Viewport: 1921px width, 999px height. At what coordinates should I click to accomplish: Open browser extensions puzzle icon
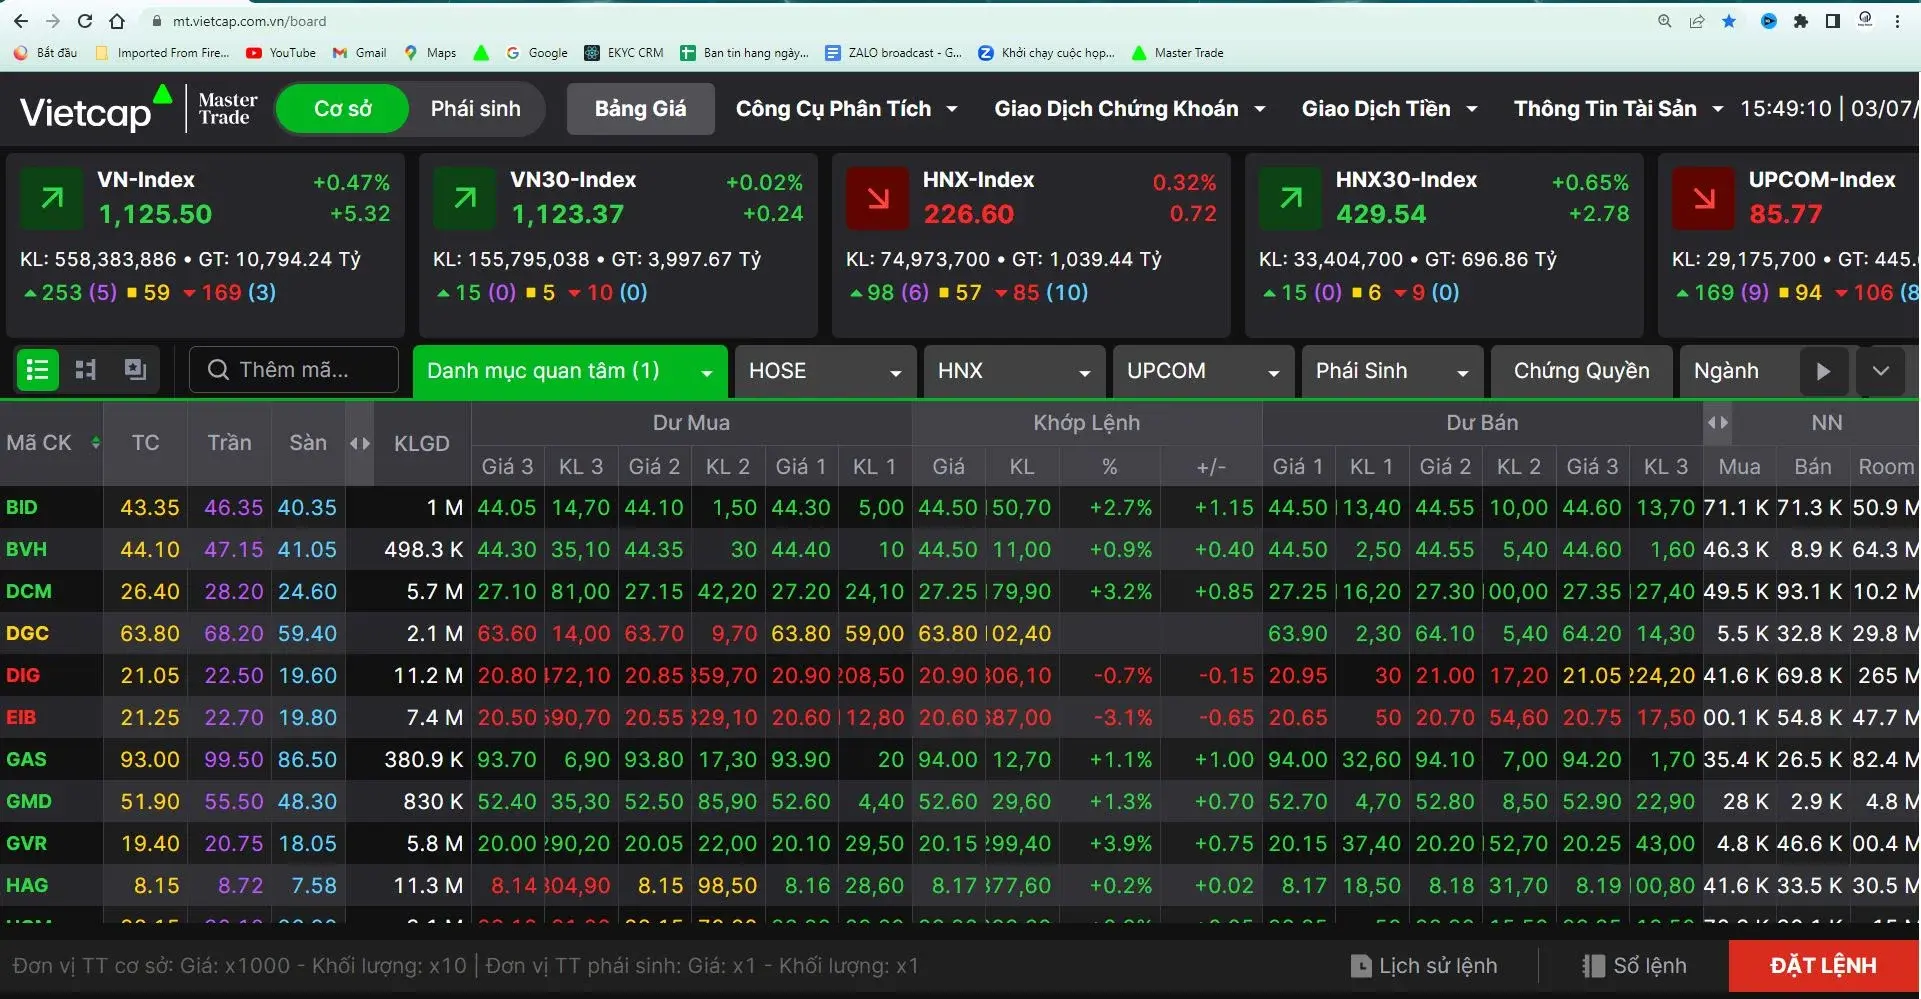coord(1801,21)
